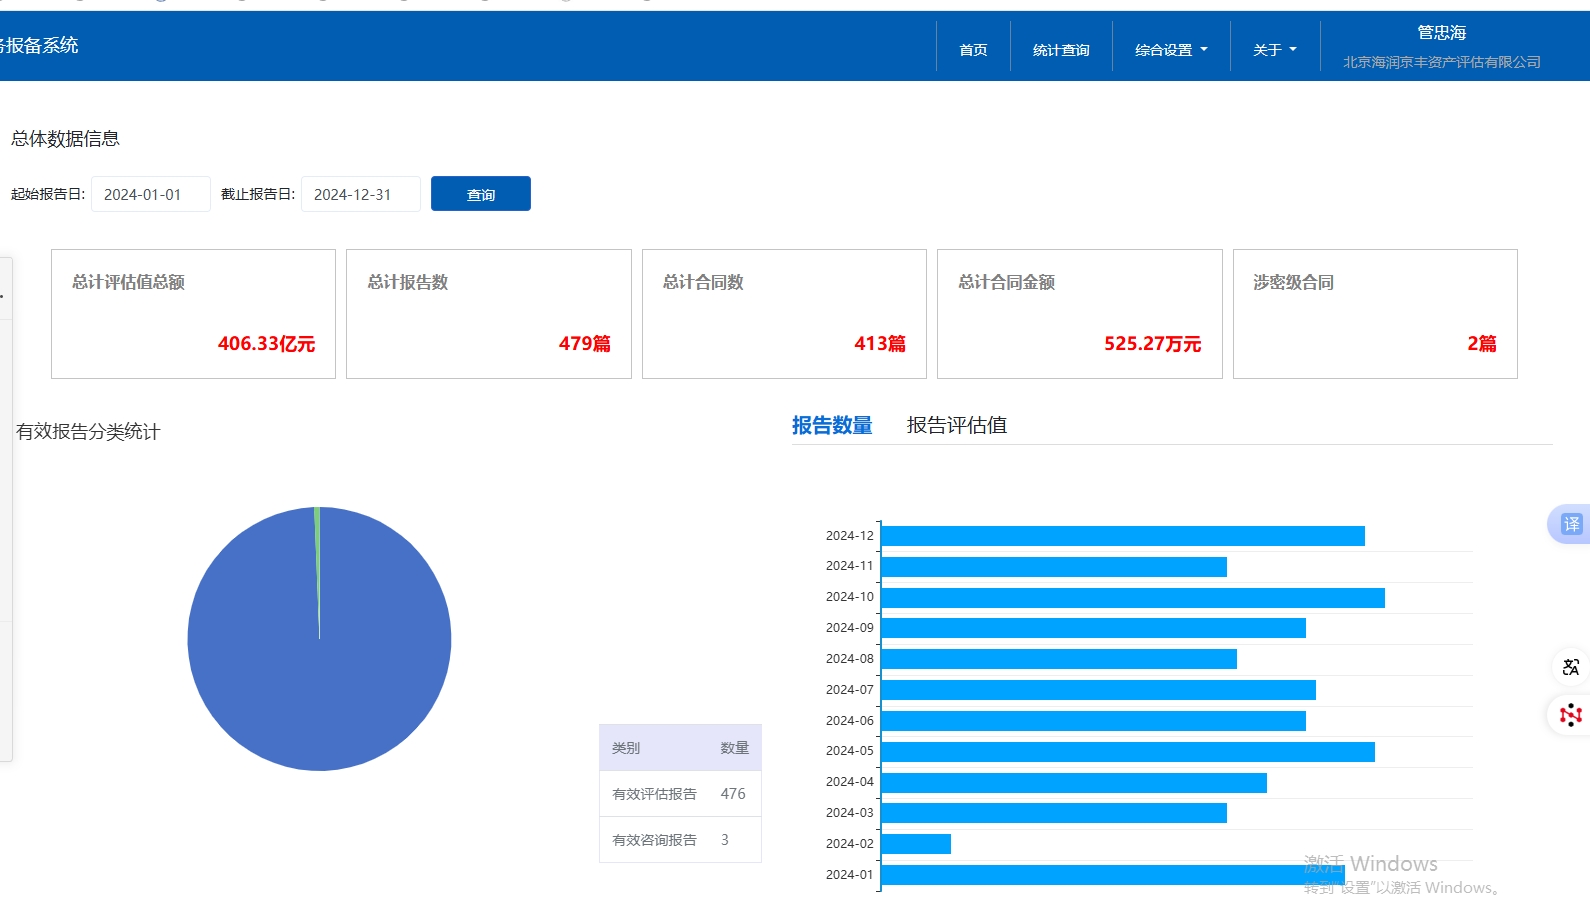Viewport: 1590px width, 915px height.
Task: Click the 截止报告日 date field
Action: pos(360,194)
